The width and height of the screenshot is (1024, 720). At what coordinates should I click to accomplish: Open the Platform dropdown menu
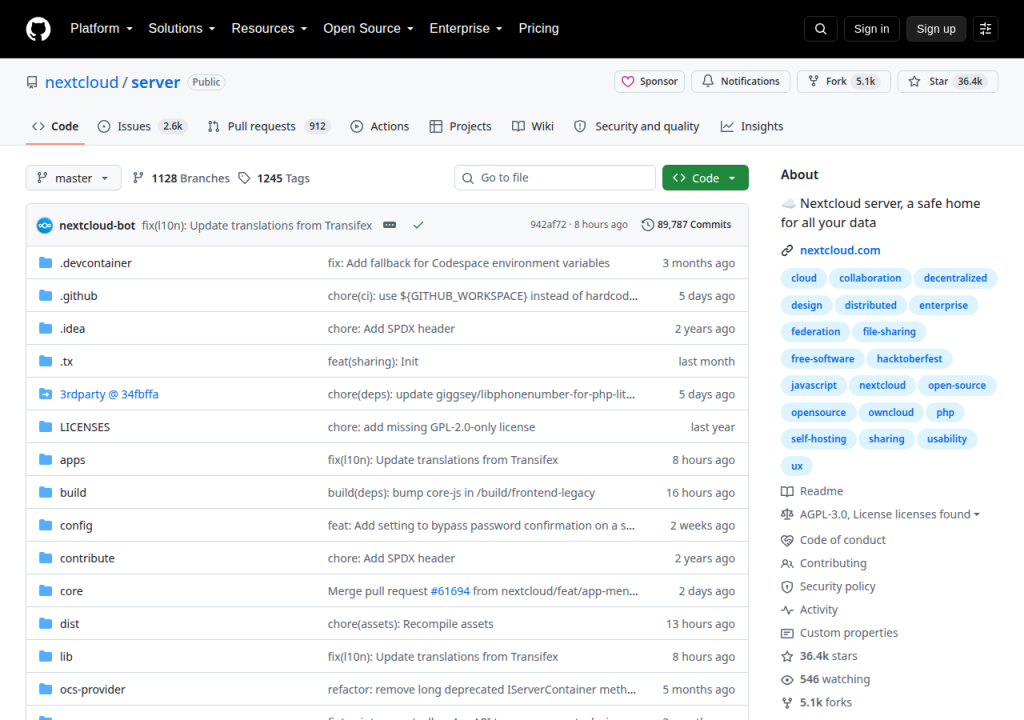coord(101,29)
